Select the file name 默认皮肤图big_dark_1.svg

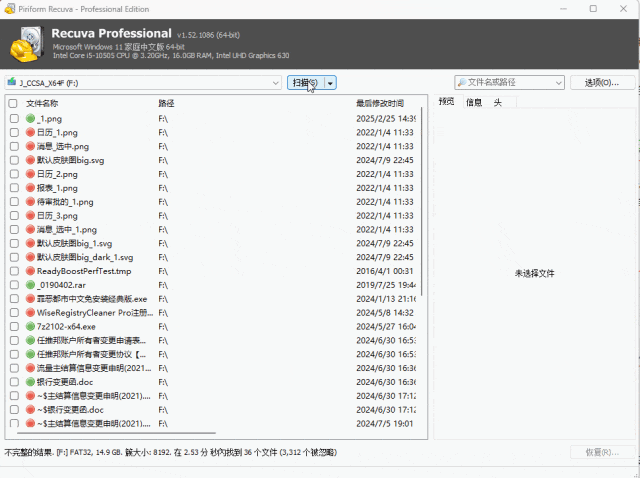pos(85,257)
